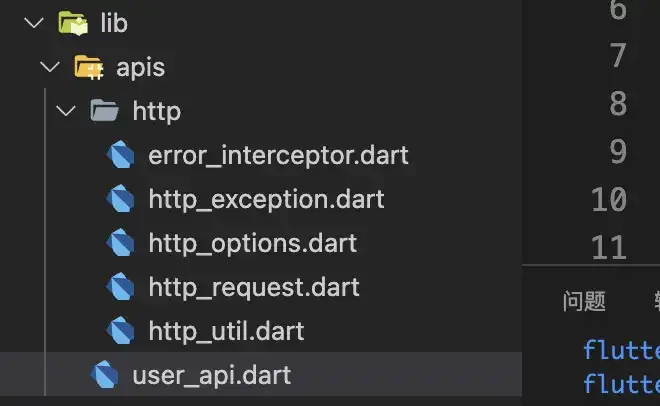Click line number 10 in editor gutter

point(609,199)
